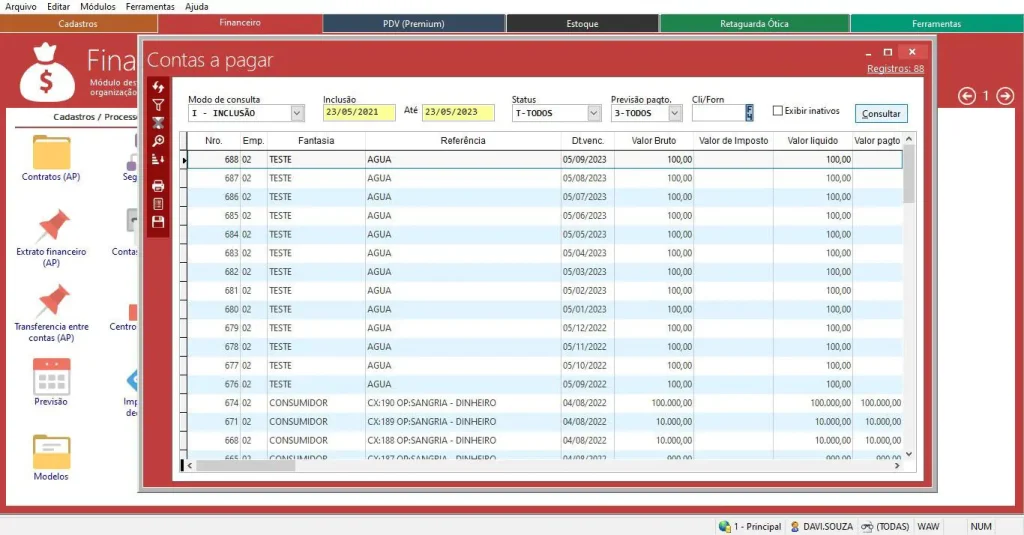Open the Módulos menu
The height and width of the screenshot is (535, 1024).
[97, 7]
